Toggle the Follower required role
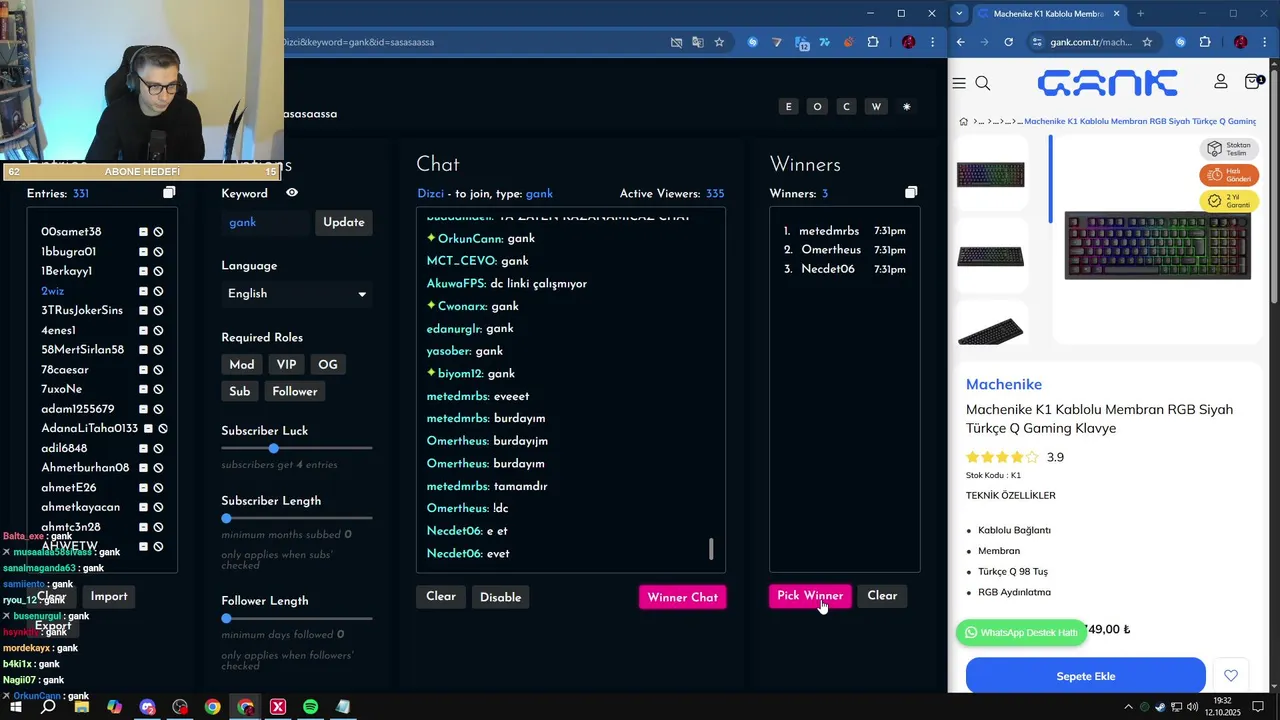Screen dimensions: 1280x720 pyautogui.click(x=295, y=392)
